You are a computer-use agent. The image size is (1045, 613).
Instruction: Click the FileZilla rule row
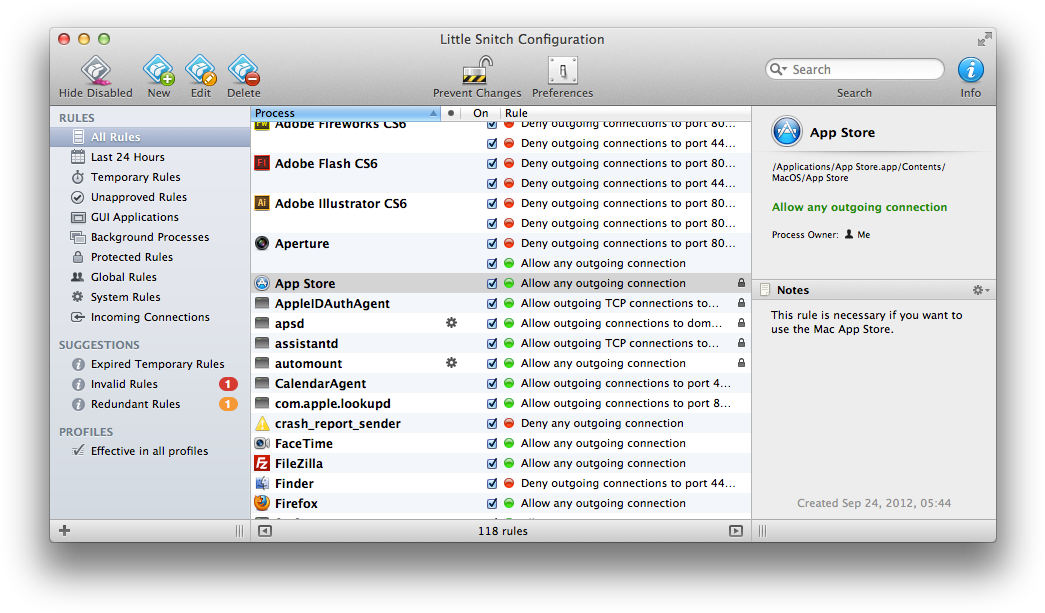(x=500, y=464)
